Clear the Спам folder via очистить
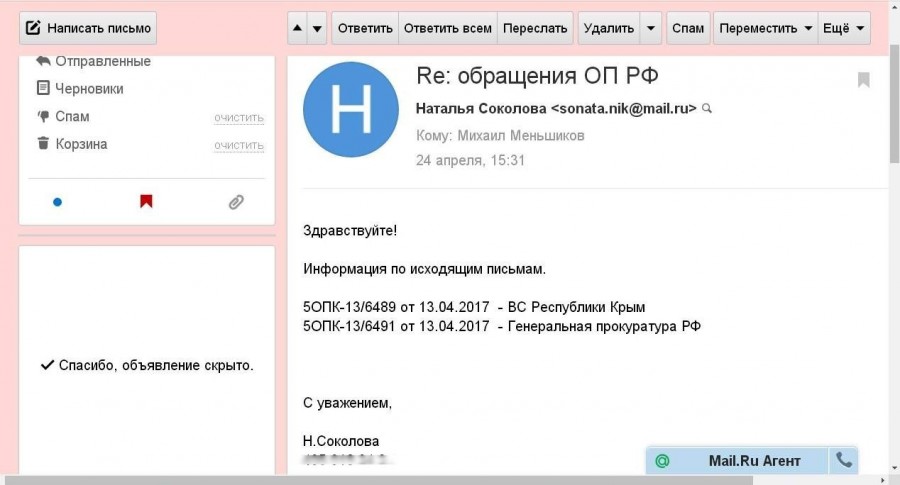This screenshot has height=485, width=900. [x=239, y=118]
